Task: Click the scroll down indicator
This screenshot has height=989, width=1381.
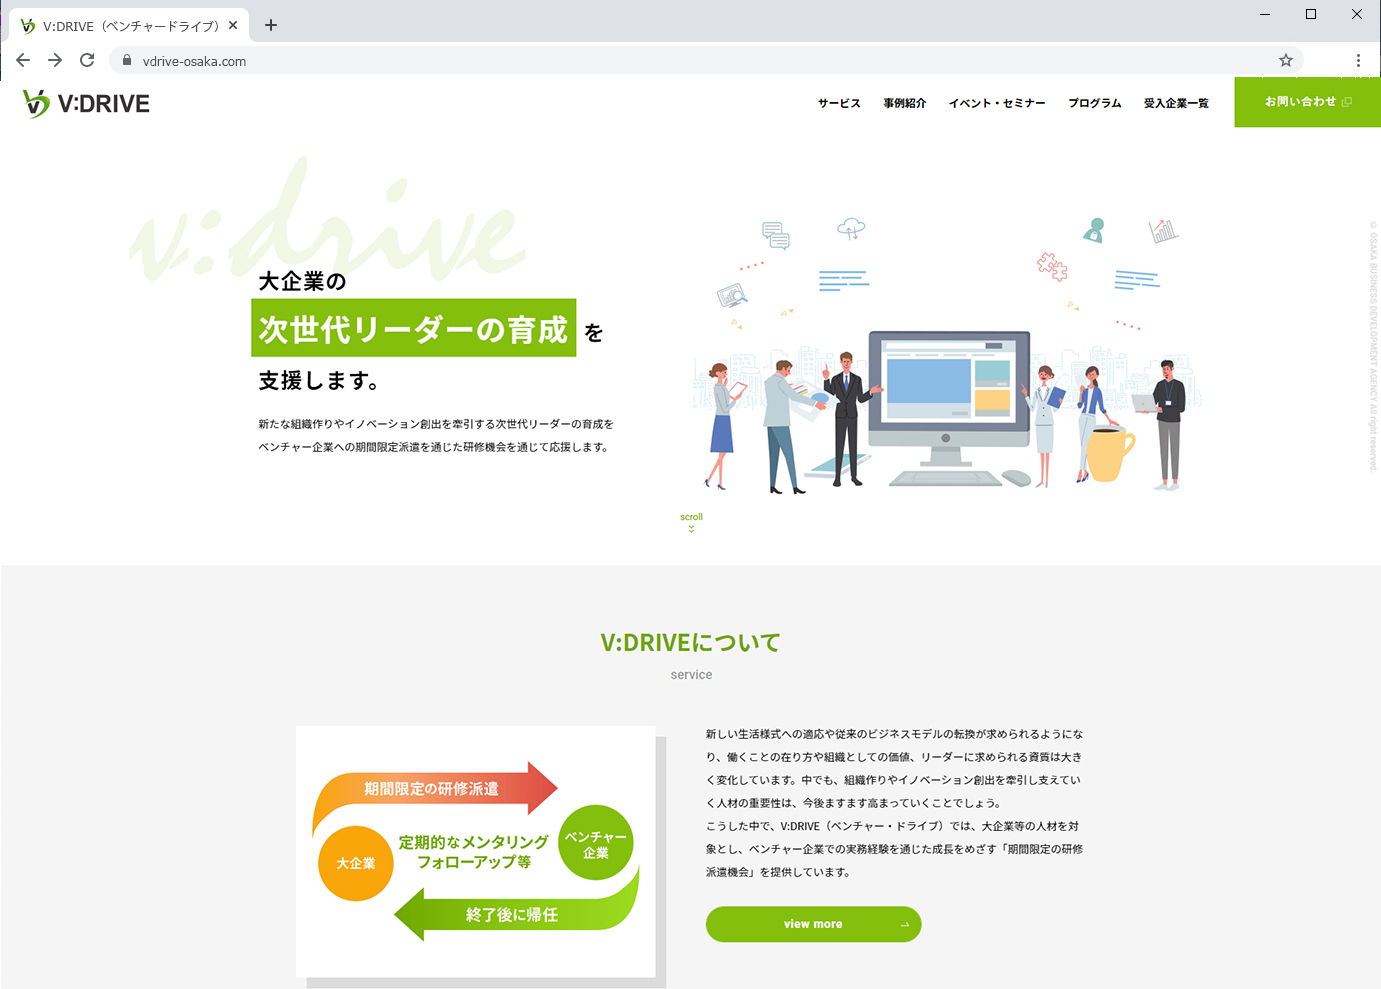Action: point(691,522)
